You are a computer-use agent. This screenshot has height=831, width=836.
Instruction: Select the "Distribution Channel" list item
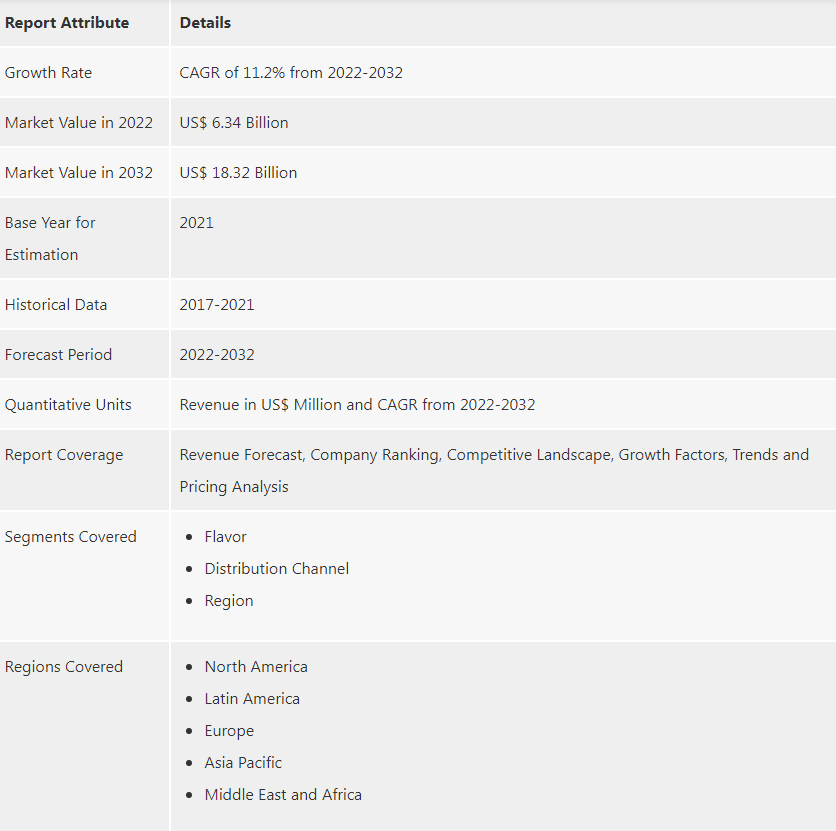(x=277, y=568)
